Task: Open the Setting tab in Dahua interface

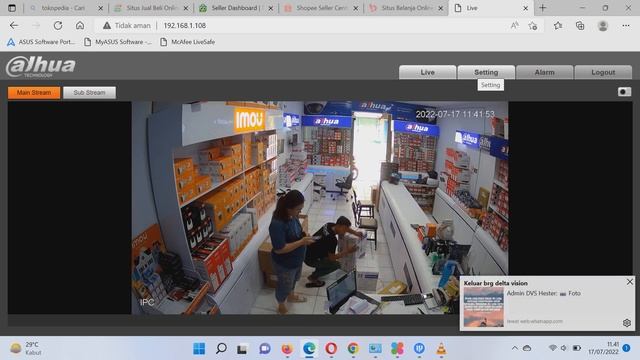Action: click(486, 72)
